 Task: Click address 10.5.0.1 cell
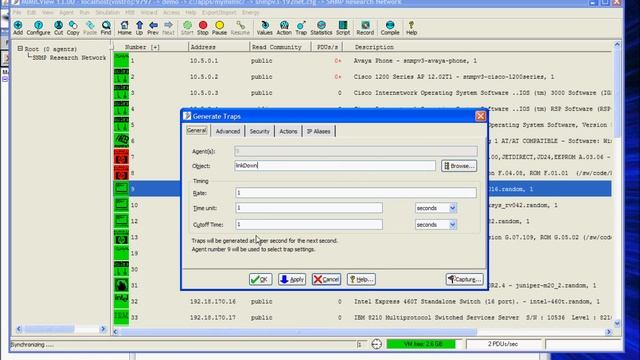204,61
